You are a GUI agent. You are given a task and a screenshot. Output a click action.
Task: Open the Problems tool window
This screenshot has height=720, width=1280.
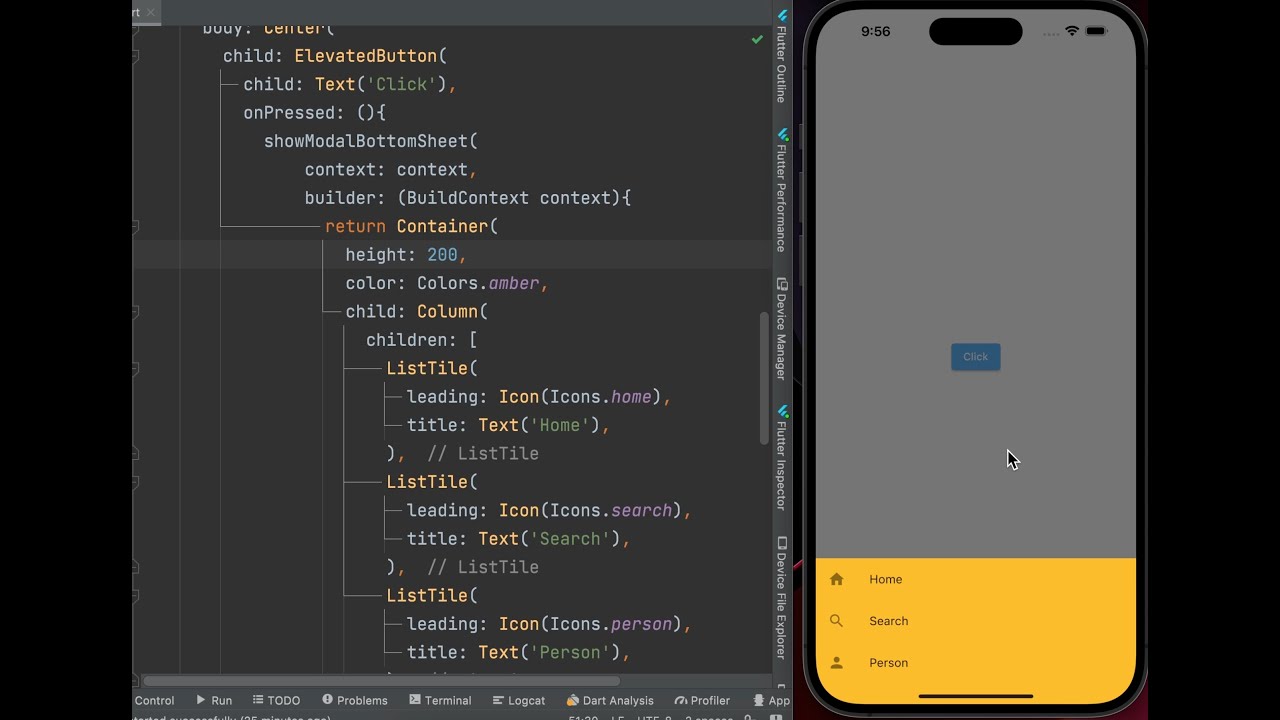point(354,700)
